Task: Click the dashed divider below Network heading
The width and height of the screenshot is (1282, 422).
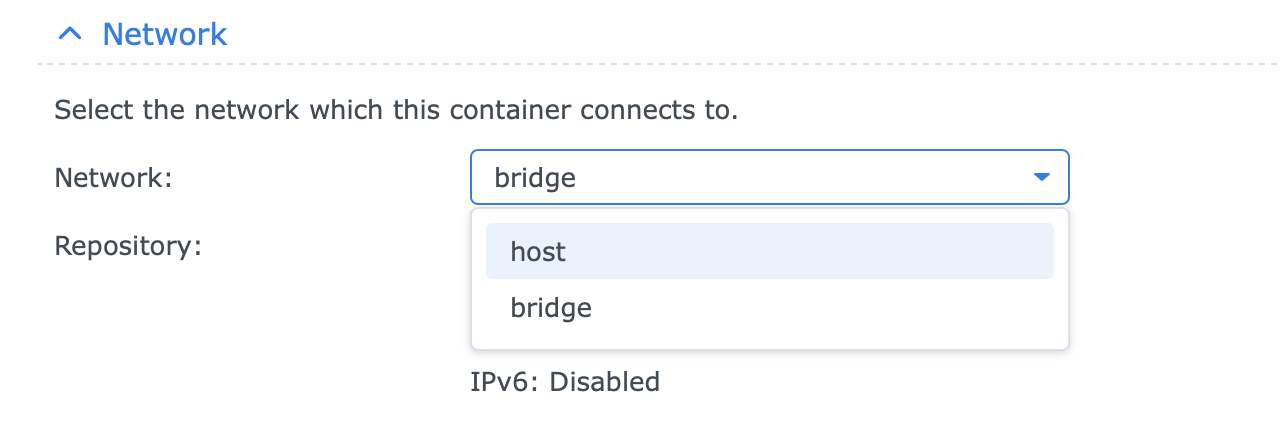Action: tap(640, 64)
